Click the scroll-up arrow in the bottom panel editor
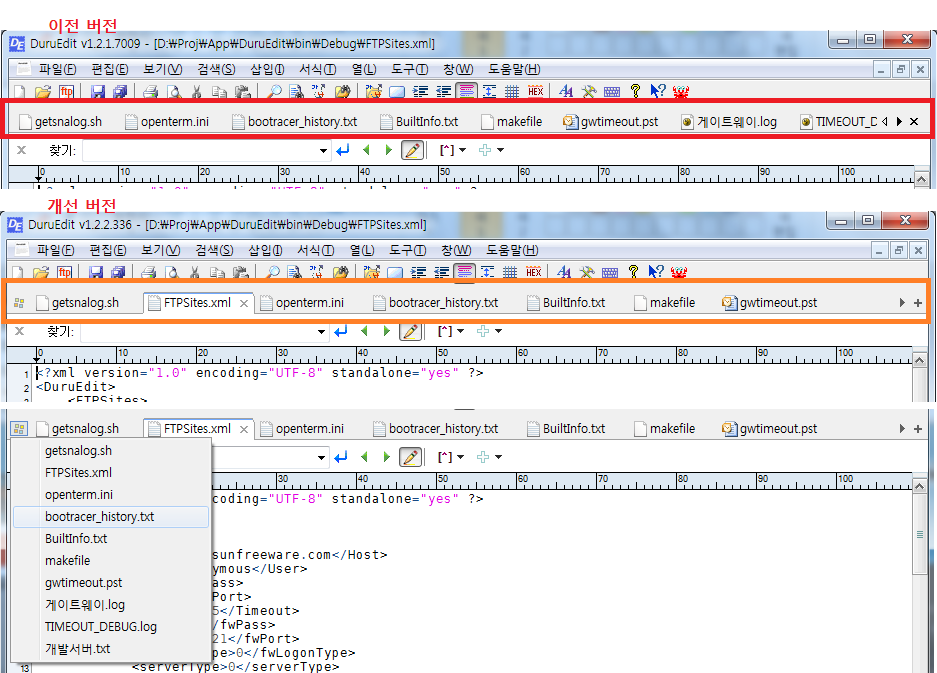The width and height of the screenshot is (937, 673). click(919, 486)
